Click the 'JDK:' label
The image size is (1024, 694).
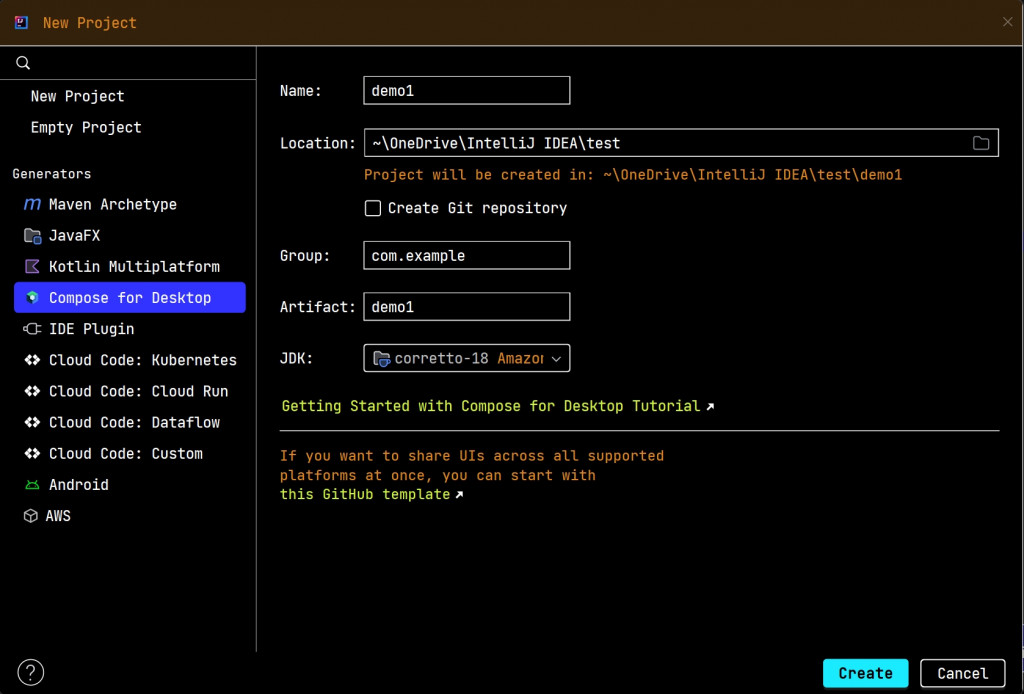296,358
